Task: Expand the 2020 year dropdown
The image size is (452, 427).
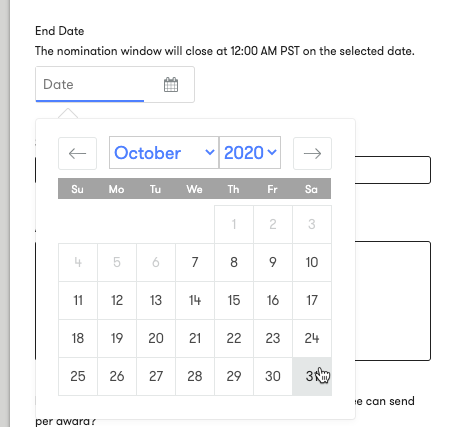Action: click(250, 153)
